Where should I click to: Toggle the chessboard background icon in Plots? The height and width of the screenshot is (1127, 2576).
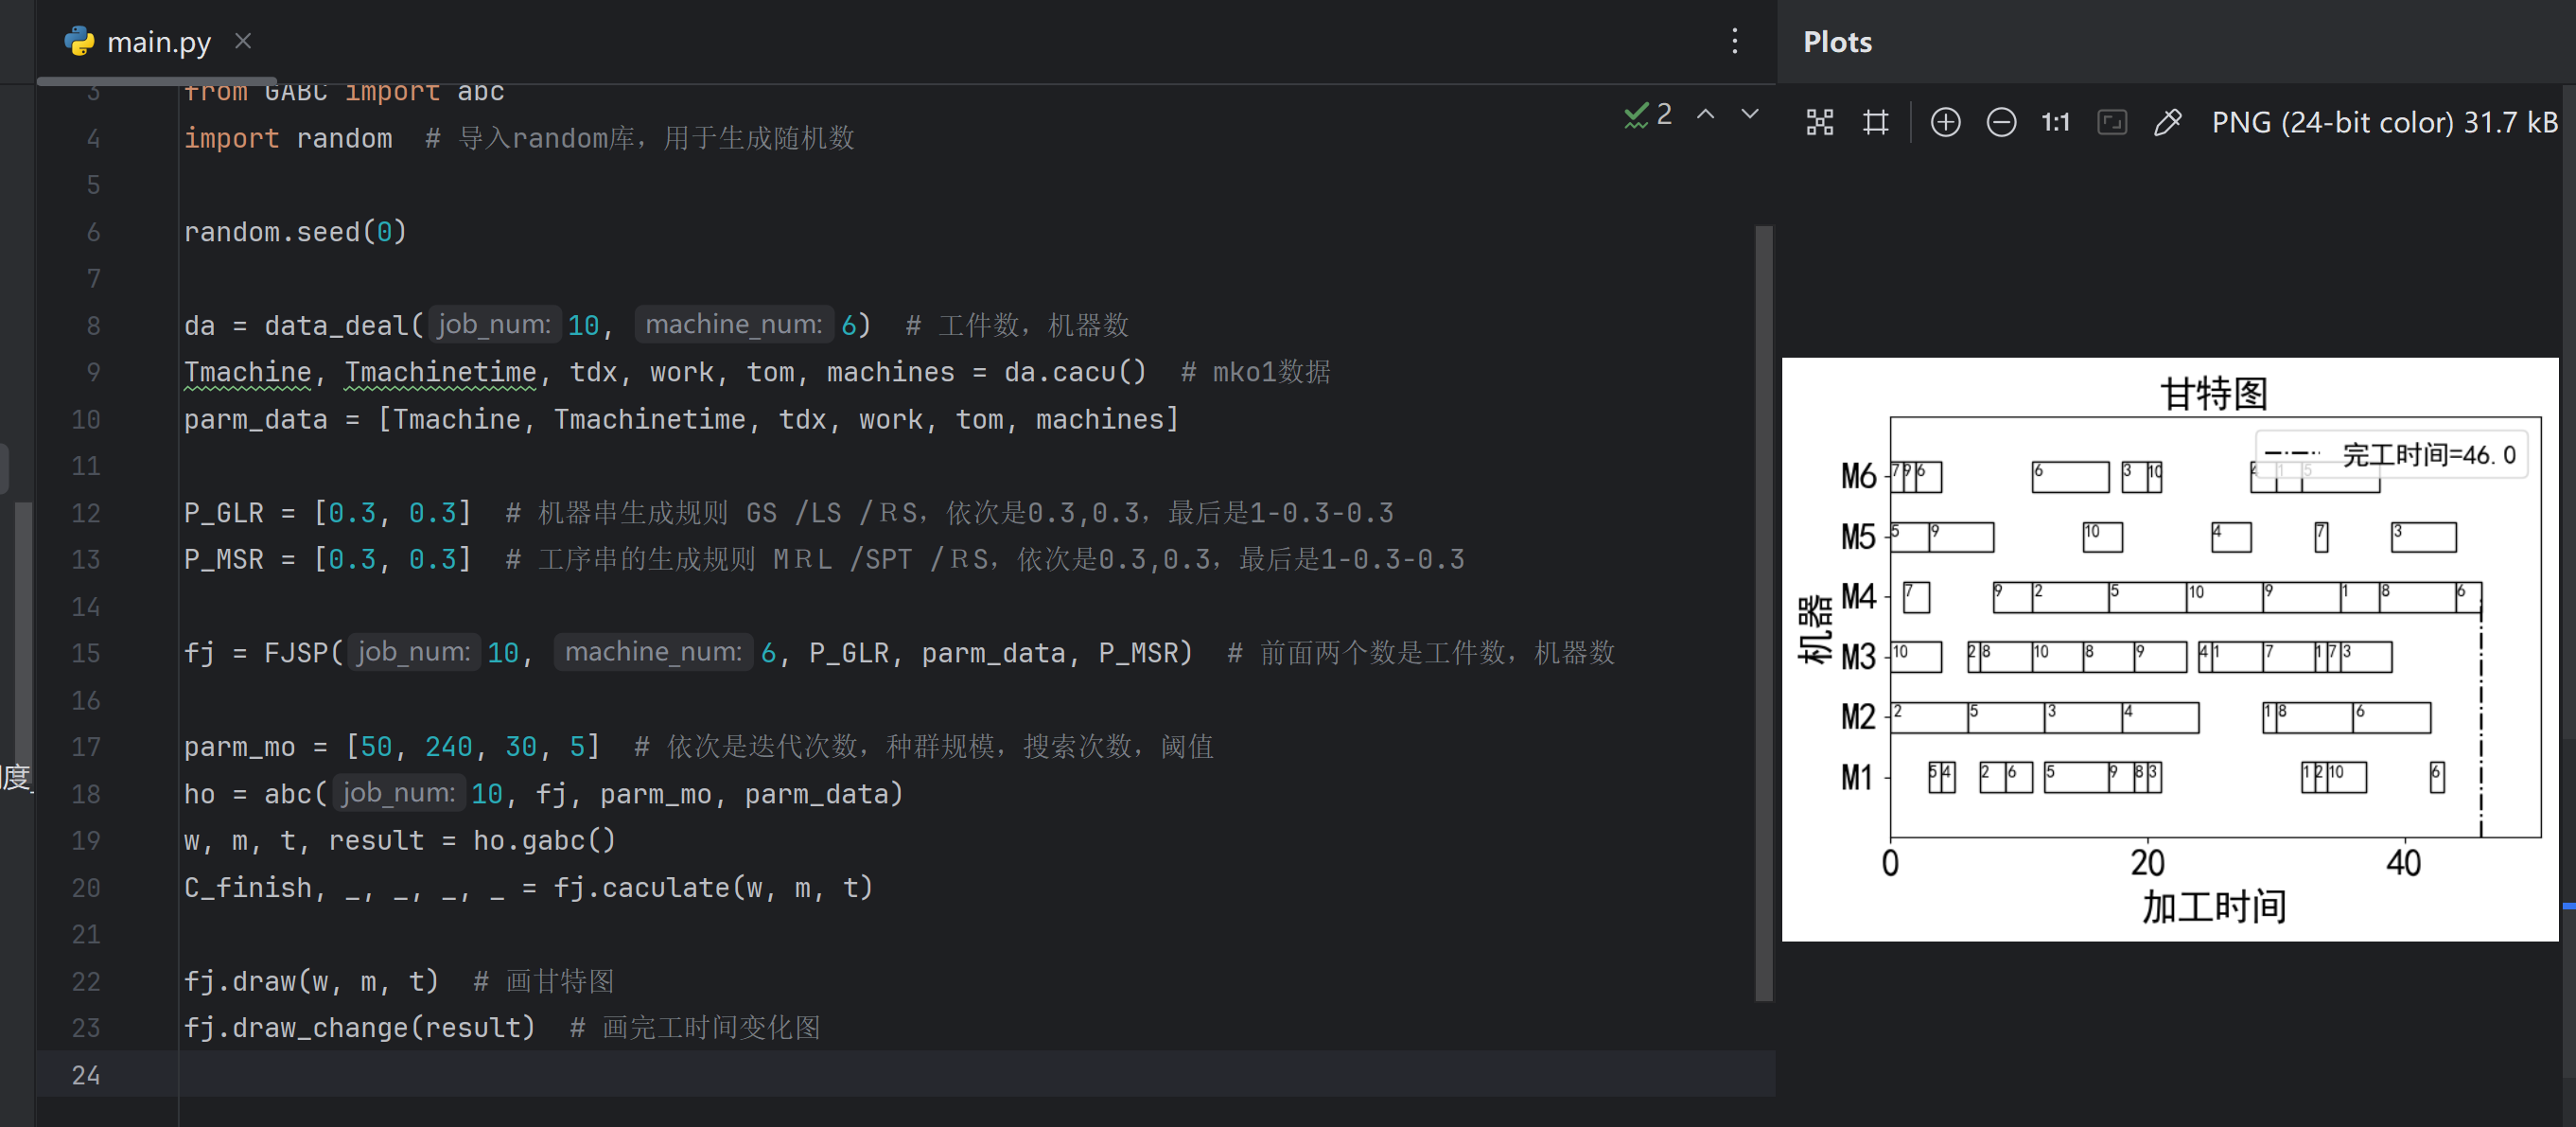(x=1820, y=122)
